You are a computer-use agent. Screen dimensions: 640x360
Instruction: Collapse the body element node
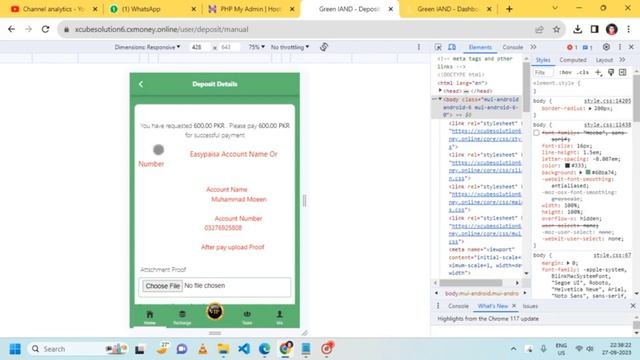coord(440,99)
